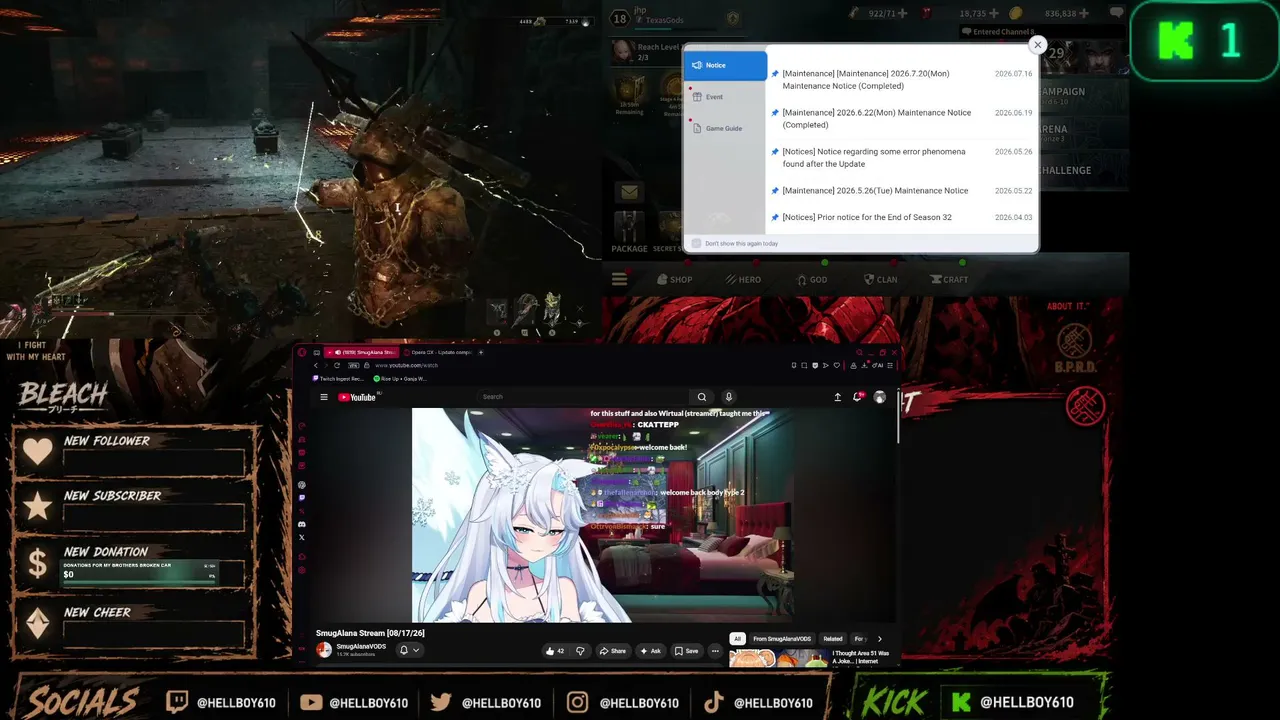Start YouTube voice search microphone
Image resolution: width=1280 pixels, height=720 pixels.
729,397
